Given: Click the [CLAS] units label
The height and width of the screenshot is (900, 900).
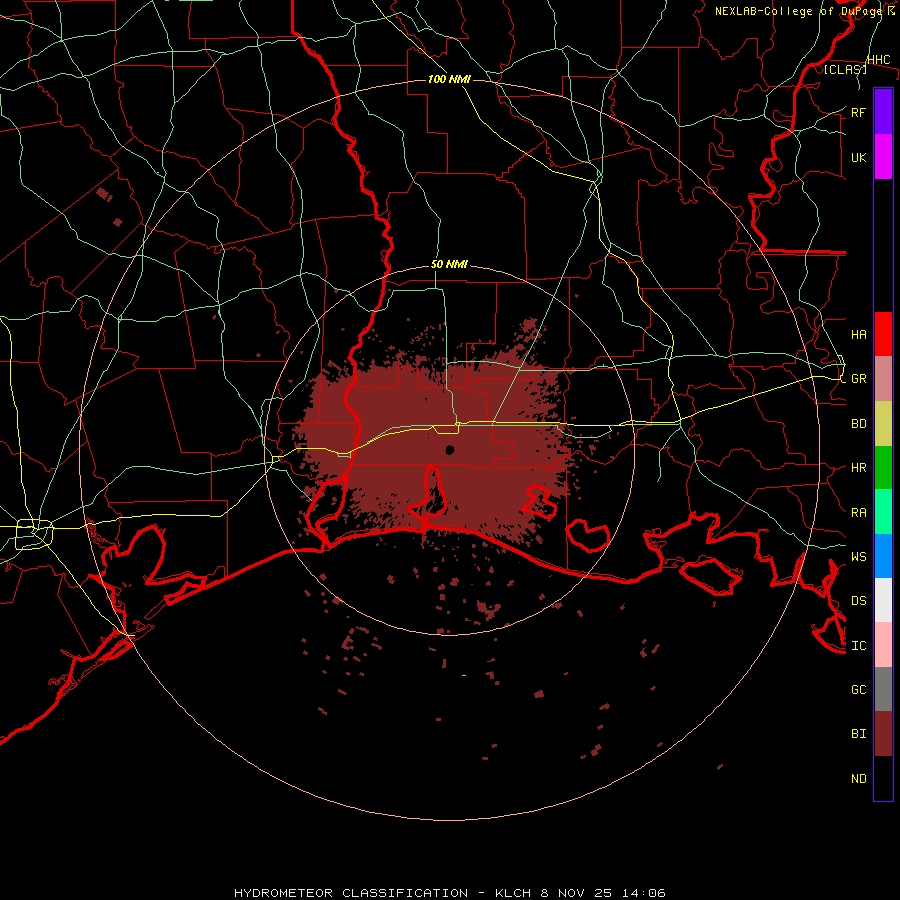Looking at the screenshot, I should point(845,69).
